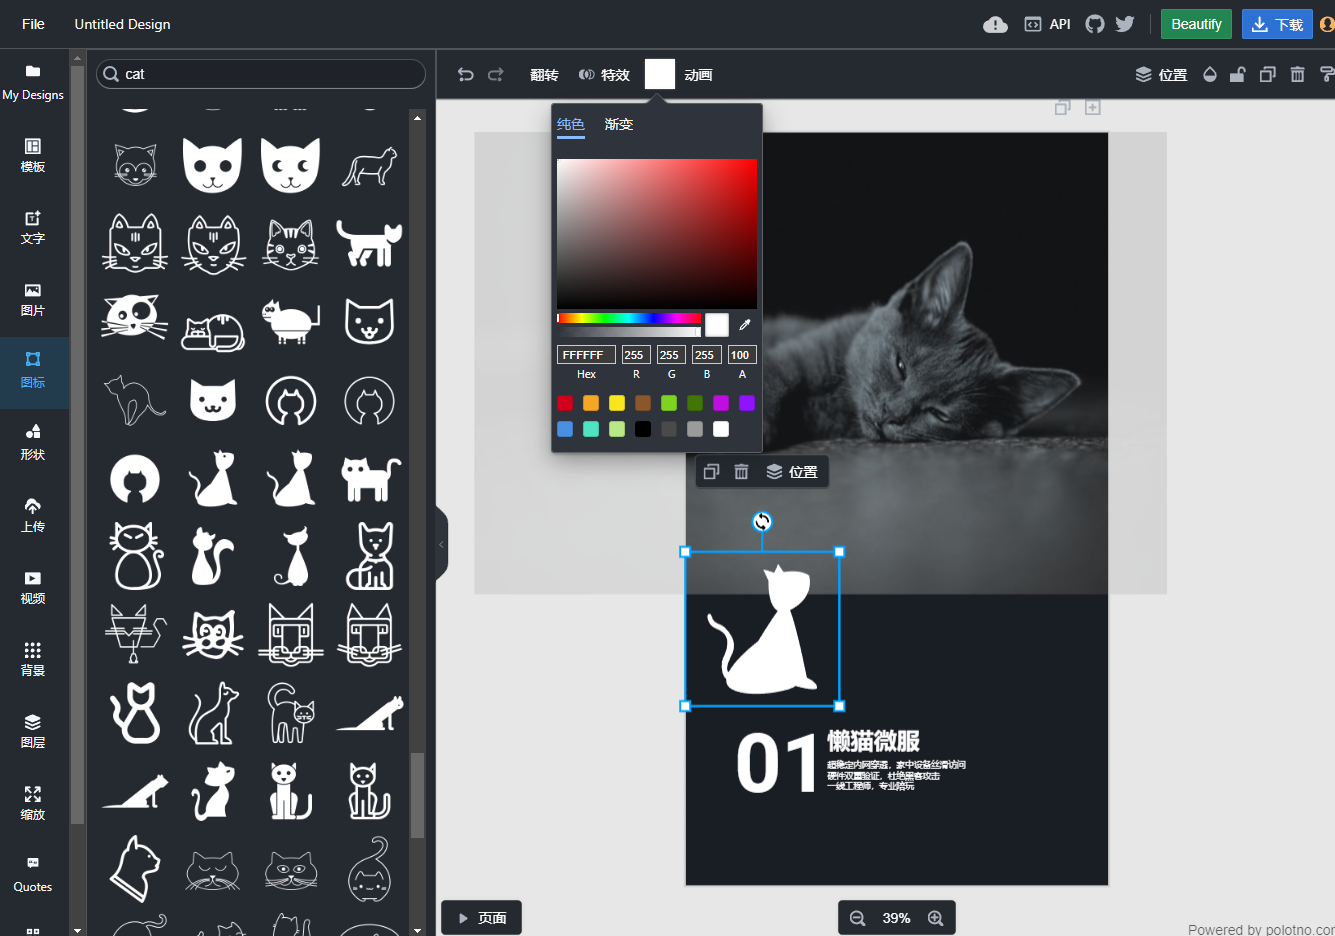1335x936 pixels.
Task: Collapse the side panel with arrow handle
Action: 441,544
